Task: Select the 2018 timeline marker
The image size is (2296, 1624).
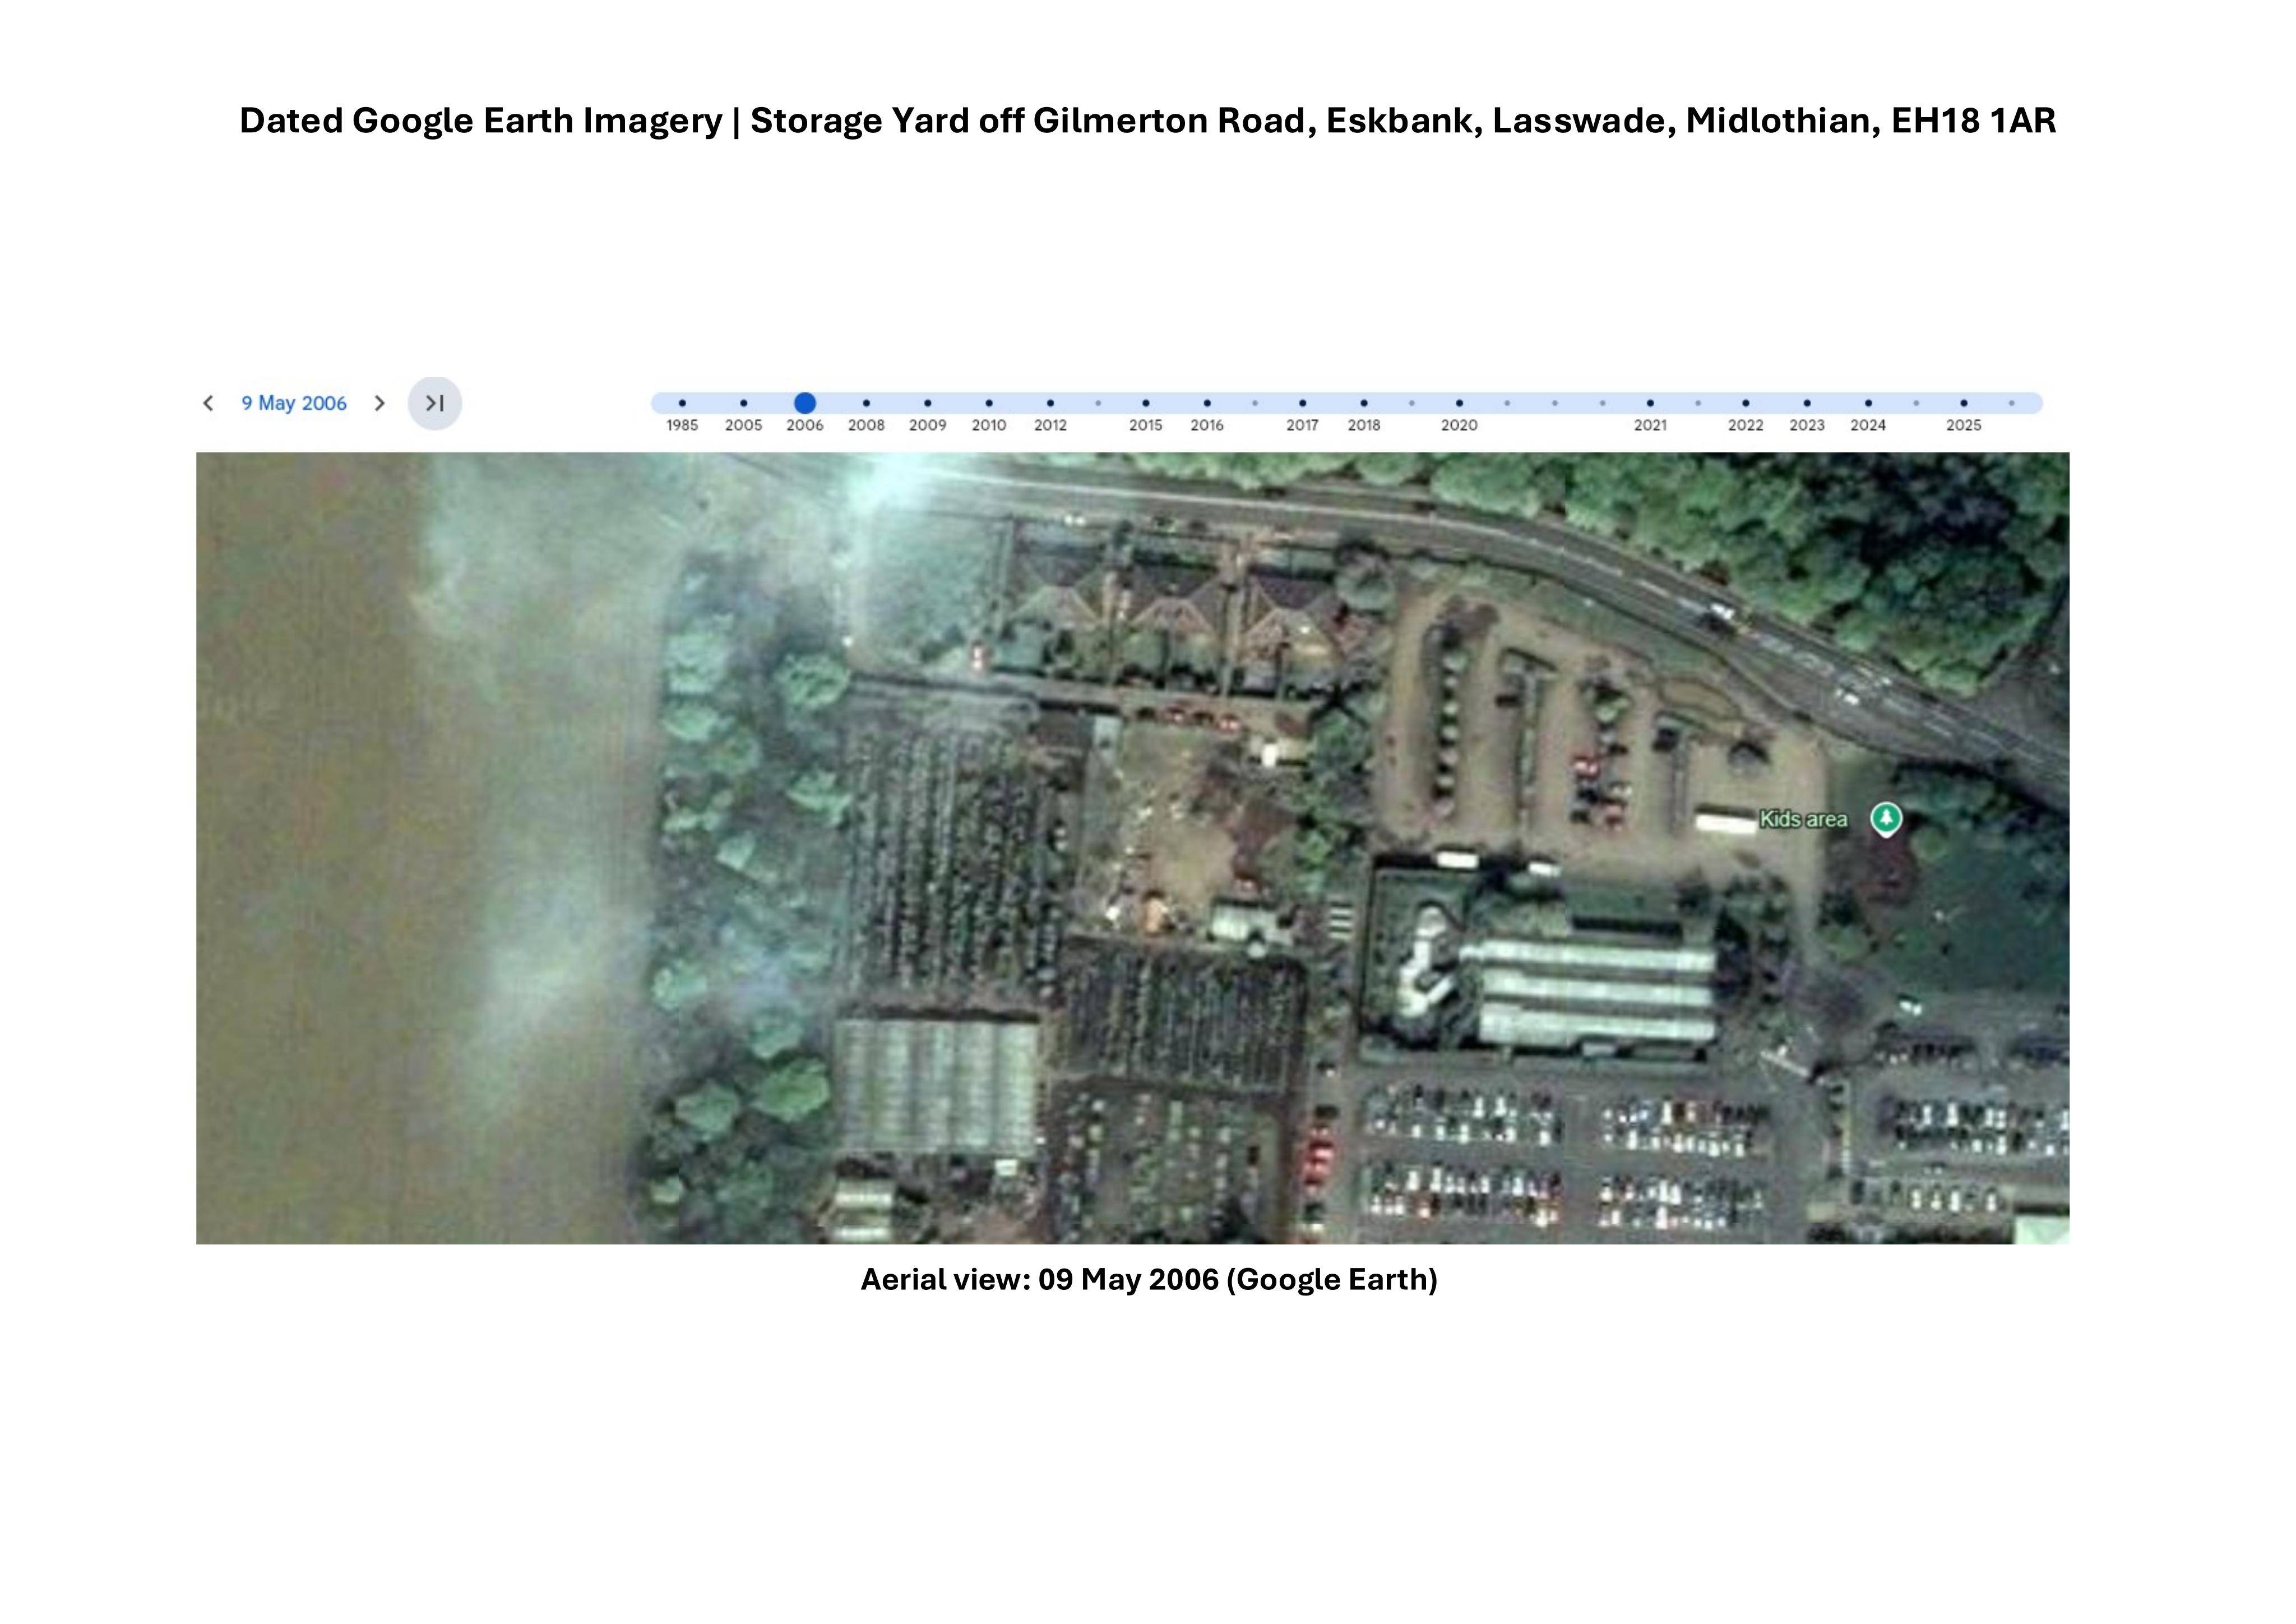Action: click(x=1364, y=403)
